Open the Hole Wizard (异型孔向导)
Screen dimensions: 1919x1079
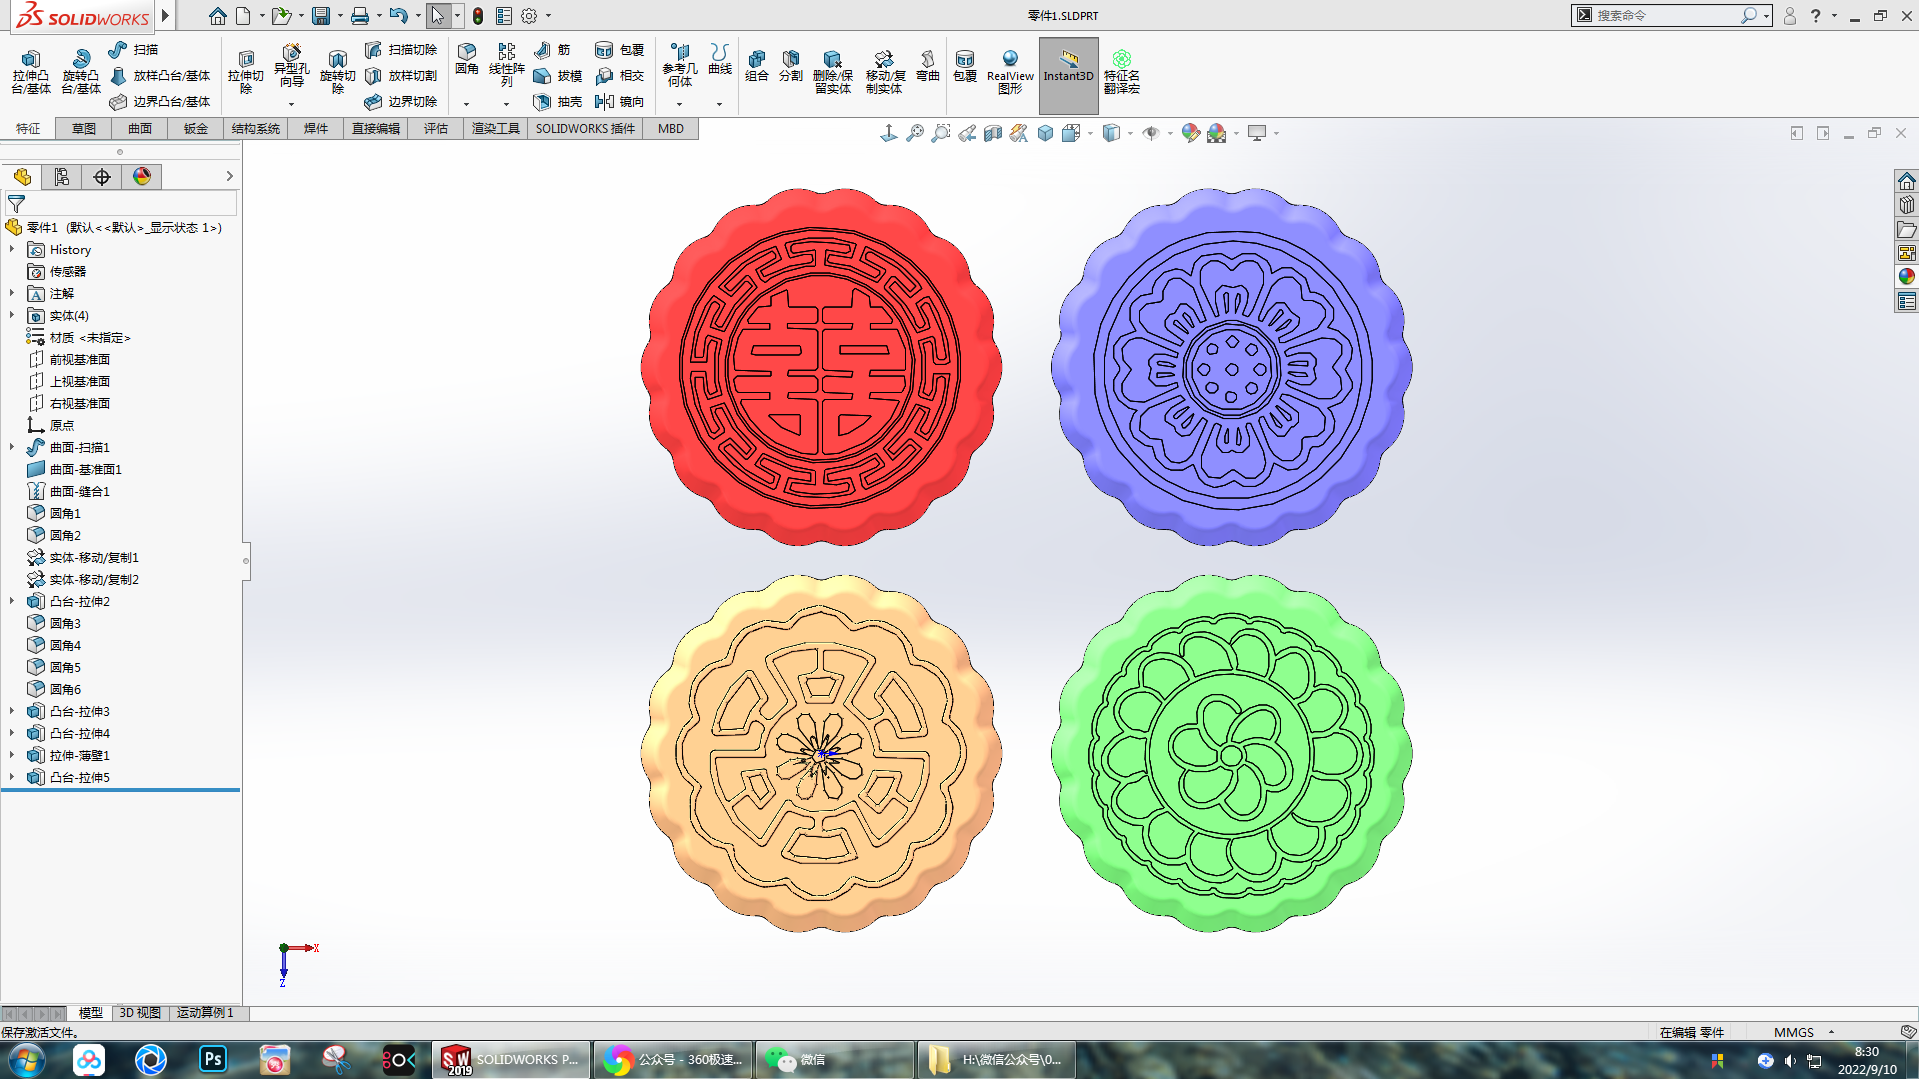[x=291, y=66]
